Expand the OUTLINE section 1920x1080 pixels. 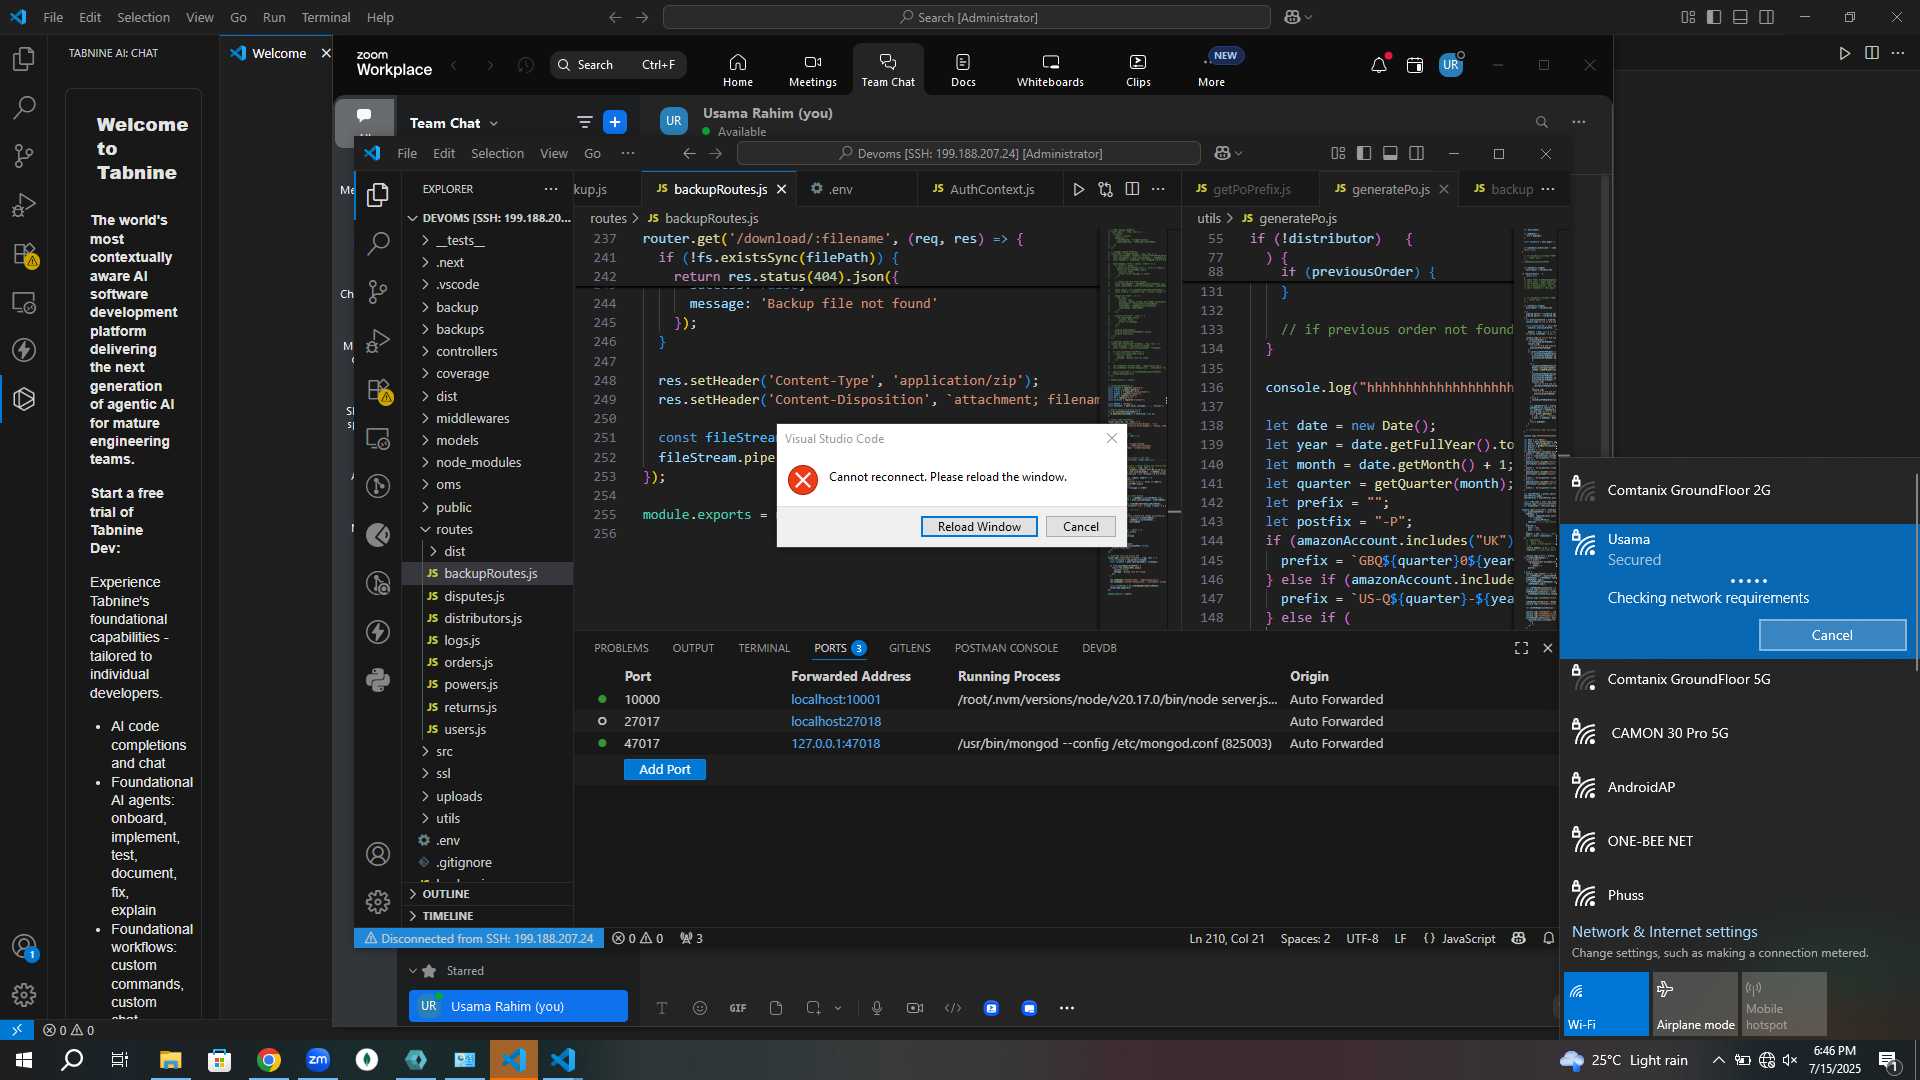445,894
